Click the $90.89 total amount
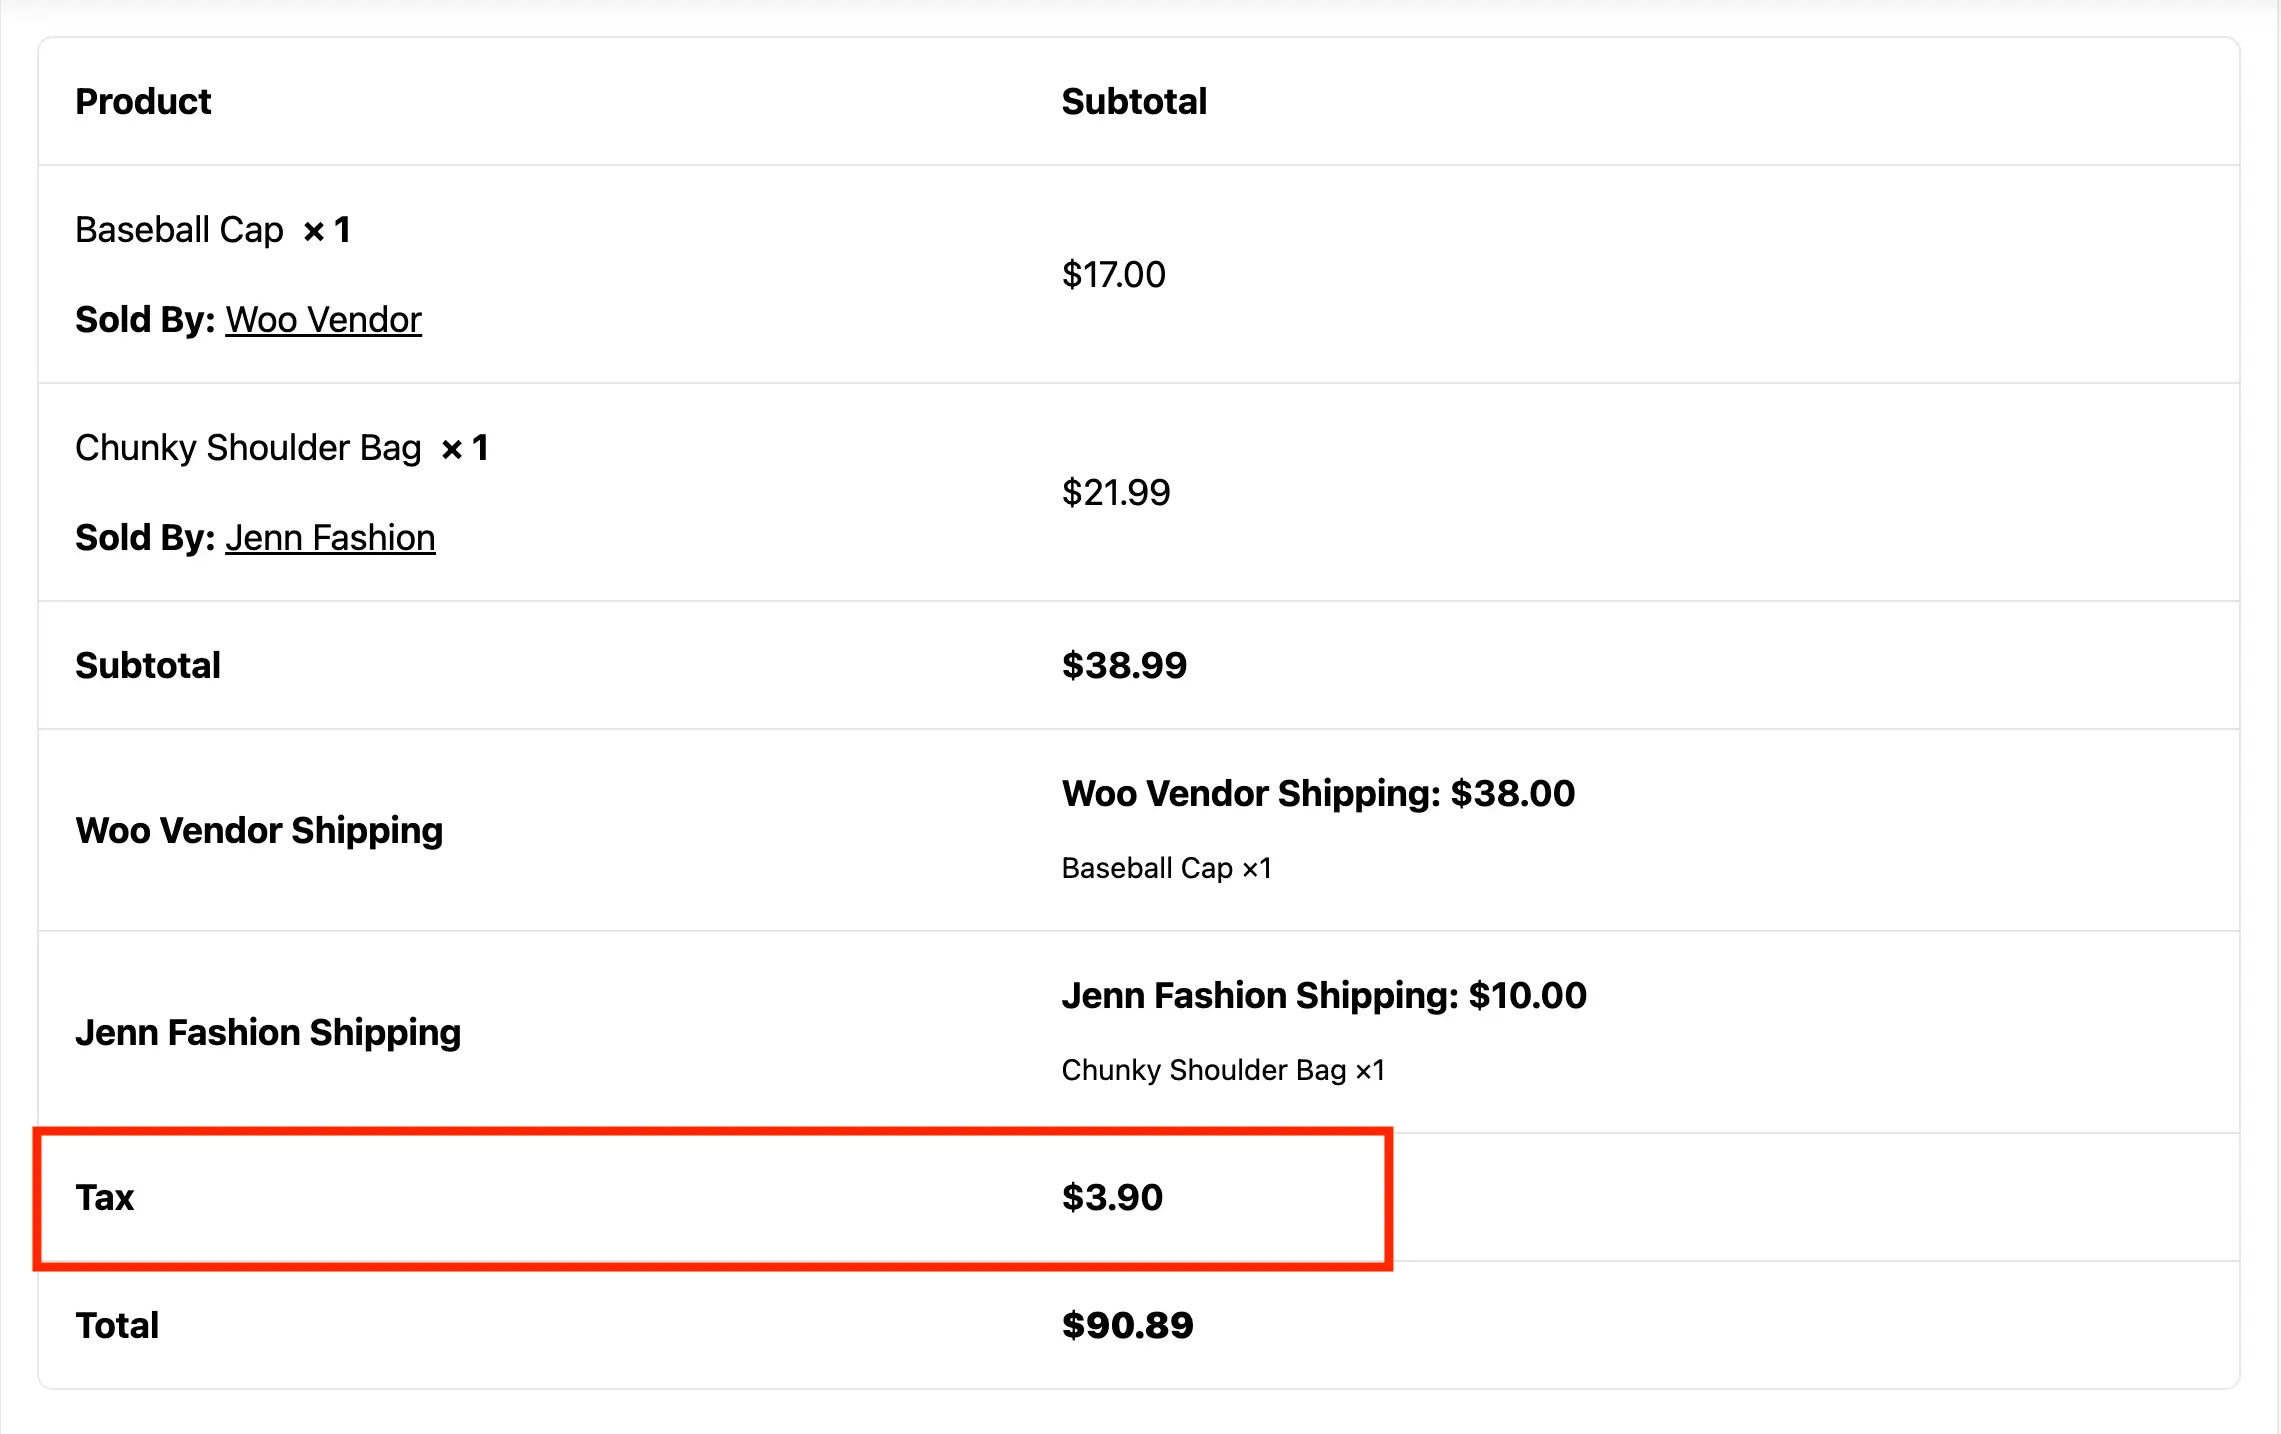 pos(1127,1325)
